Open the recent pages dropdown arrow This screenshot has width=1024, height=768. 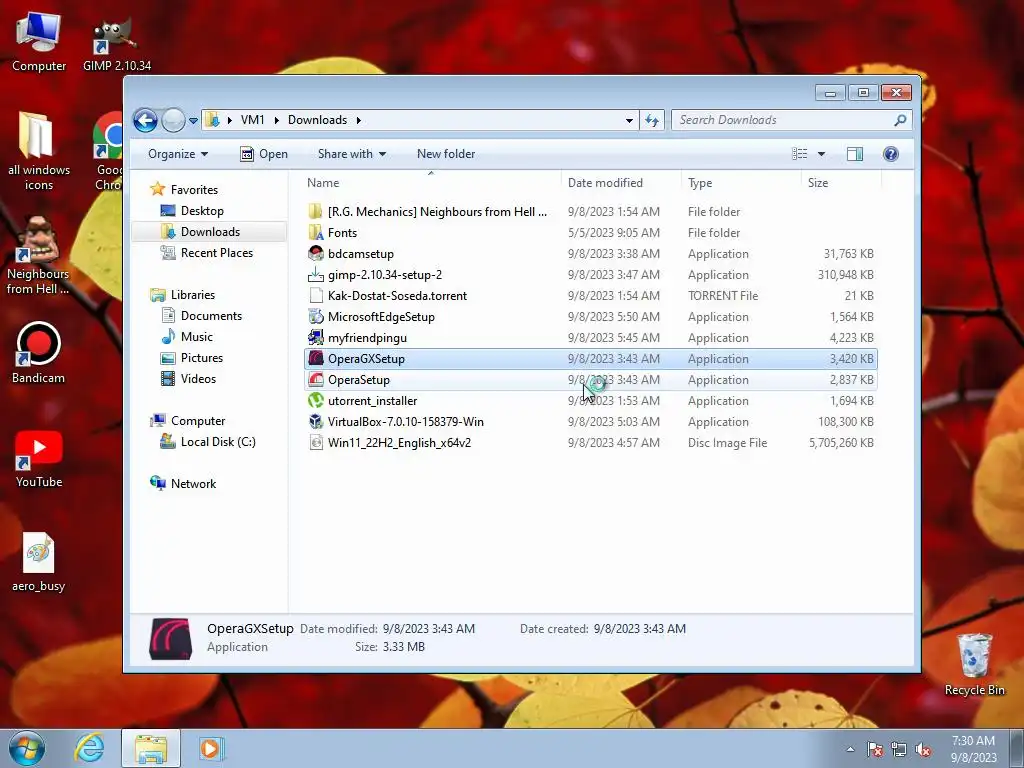pos(193,121)
